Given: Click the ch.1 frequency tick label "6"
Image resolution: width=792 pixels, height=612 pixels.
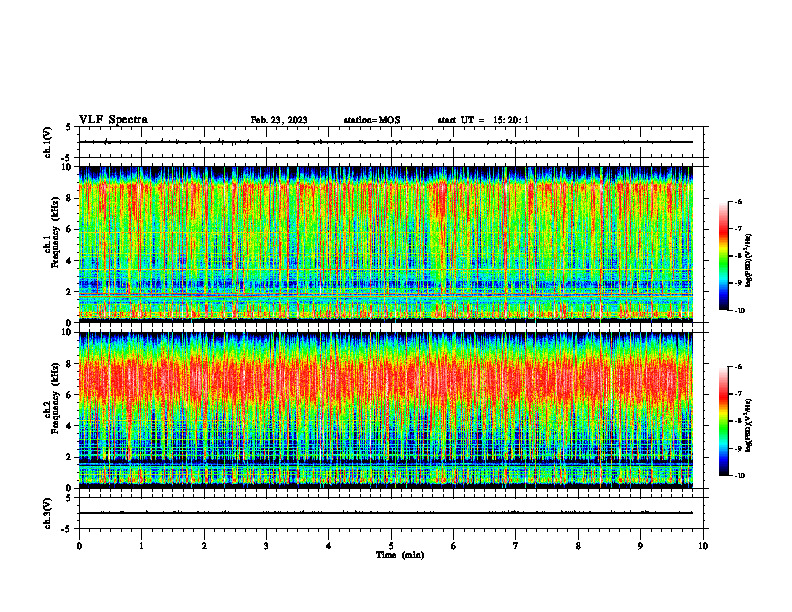Looking at the screenshot, I should point(71,229).
